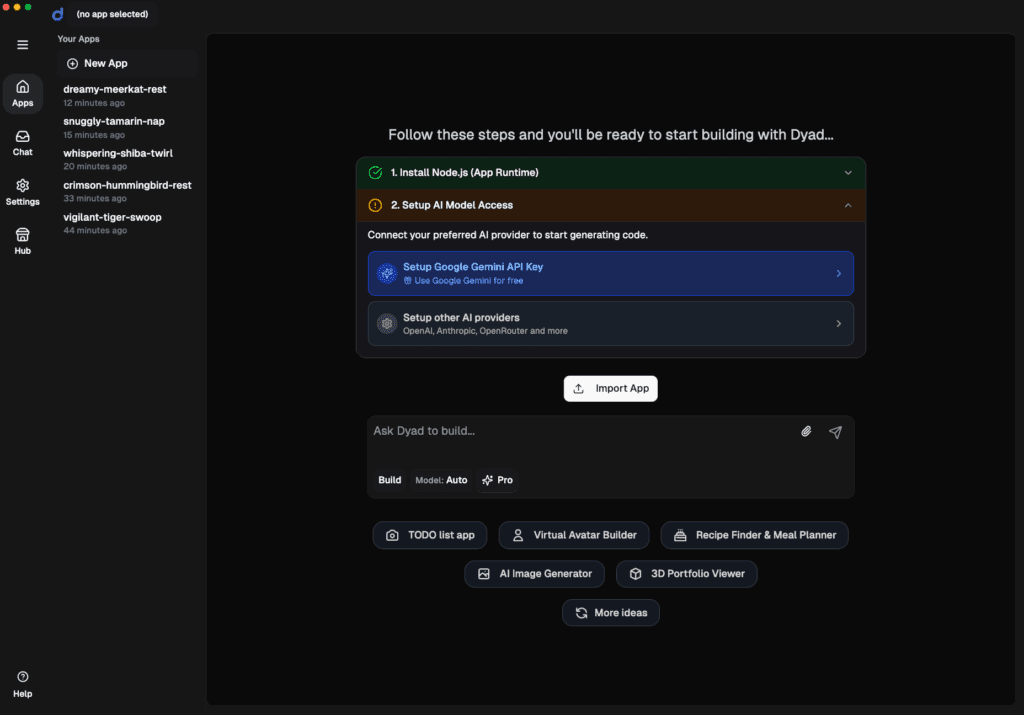1024x715 pixels.
Task: Open Setup Google Gemini API Key
Action: [x=611, y=274]
